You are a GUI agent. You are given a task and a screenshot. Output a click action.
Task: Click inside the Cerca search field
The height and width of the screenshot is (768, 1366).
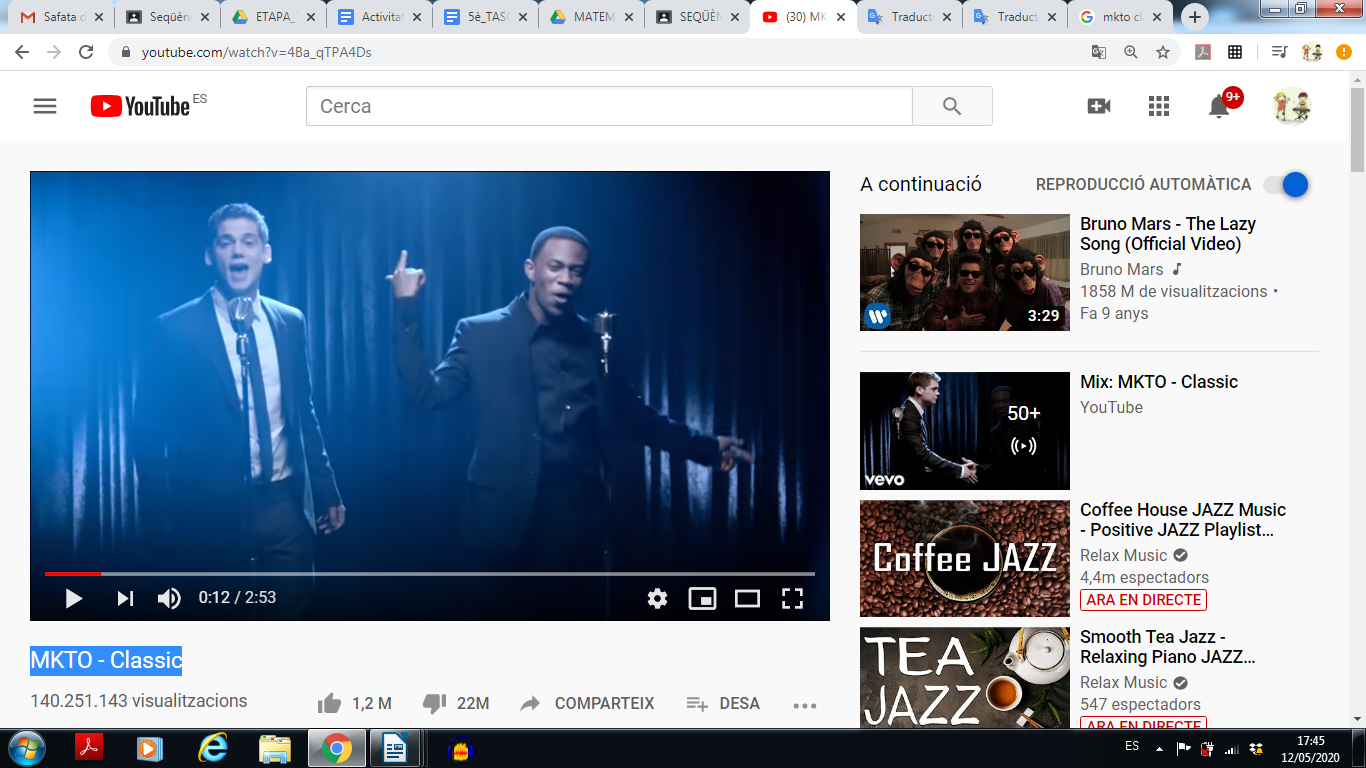pos(609,106)
